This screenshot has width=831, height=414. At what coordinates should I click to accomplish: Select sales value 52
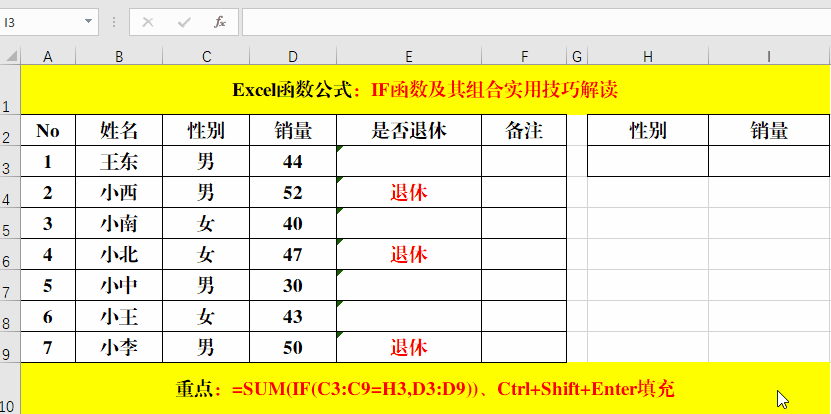(293, 192)
